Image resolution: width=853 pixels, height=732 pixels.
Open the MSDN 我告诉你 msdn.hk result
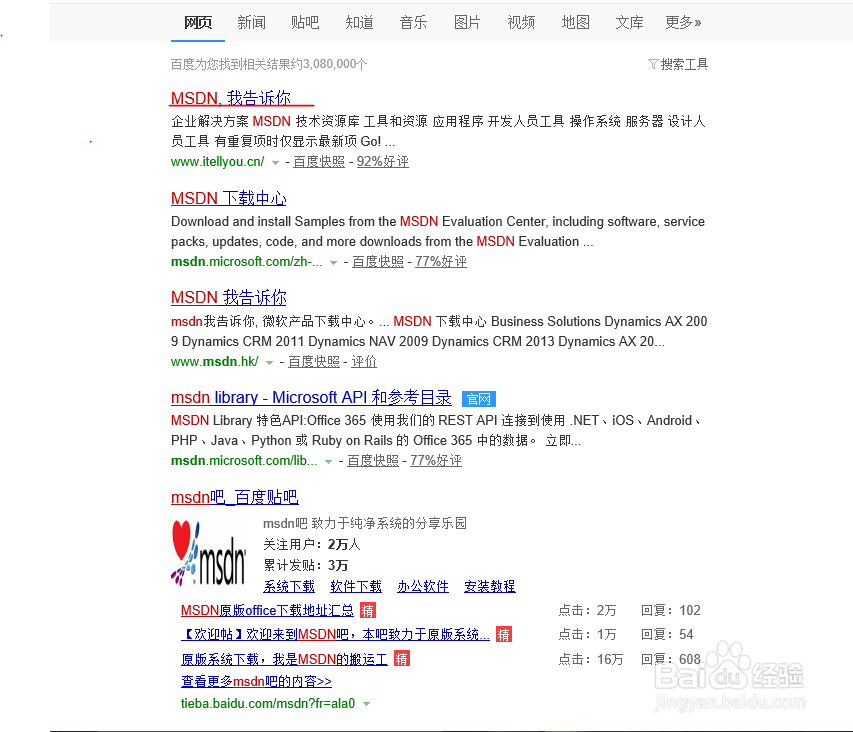point(228,297)
